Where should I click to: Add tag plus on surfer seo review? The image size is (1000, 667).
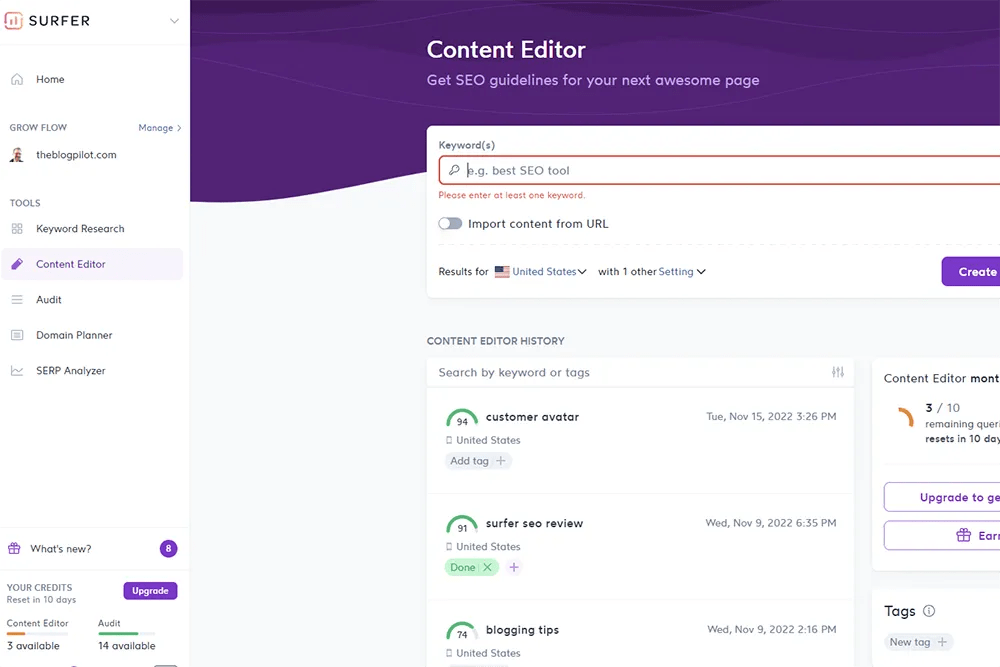pos(514,567)
